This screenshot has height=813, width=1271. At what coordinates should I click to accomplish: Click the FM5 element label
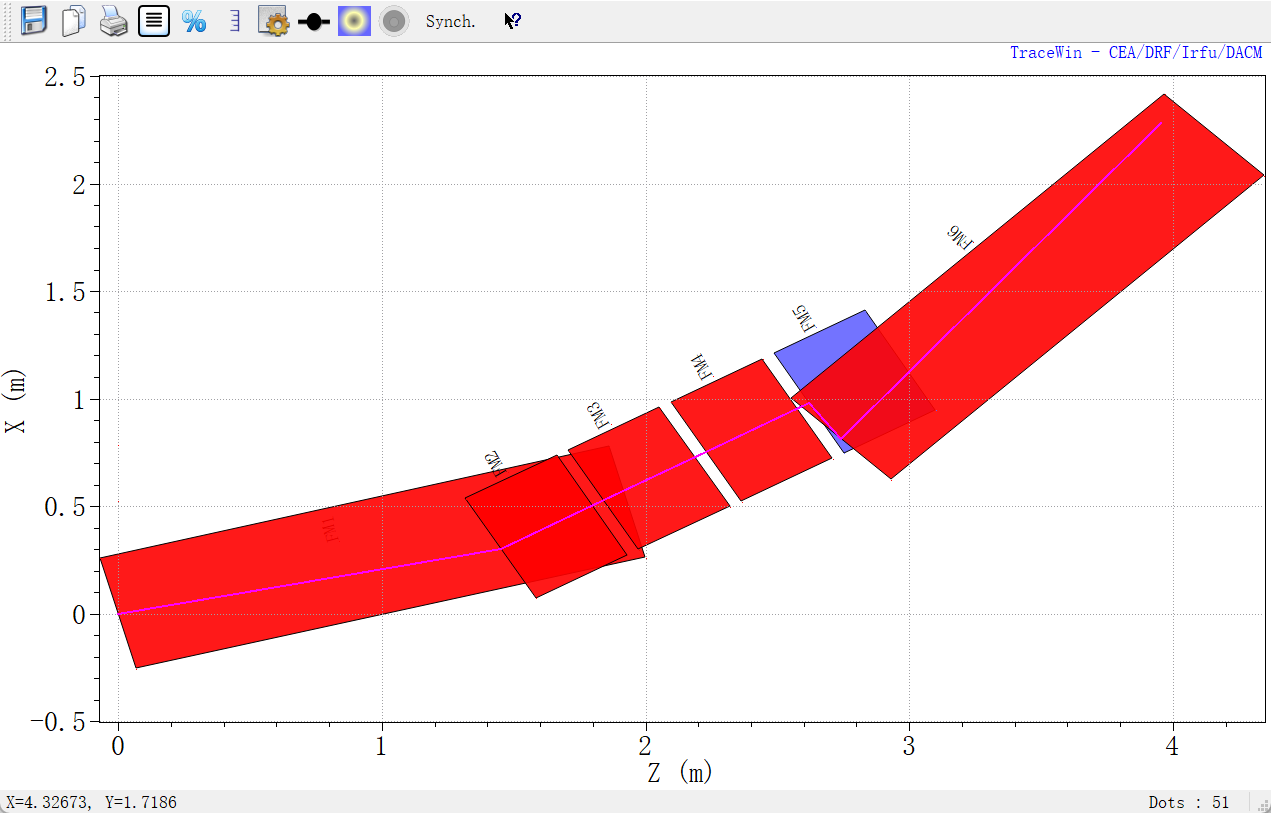pos(804,318)
